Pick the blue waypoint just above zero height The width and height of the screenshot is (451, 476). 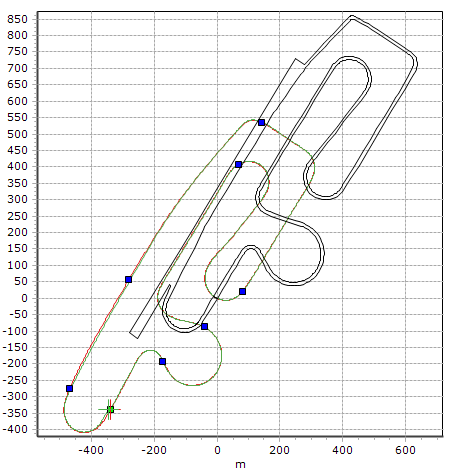242,292
